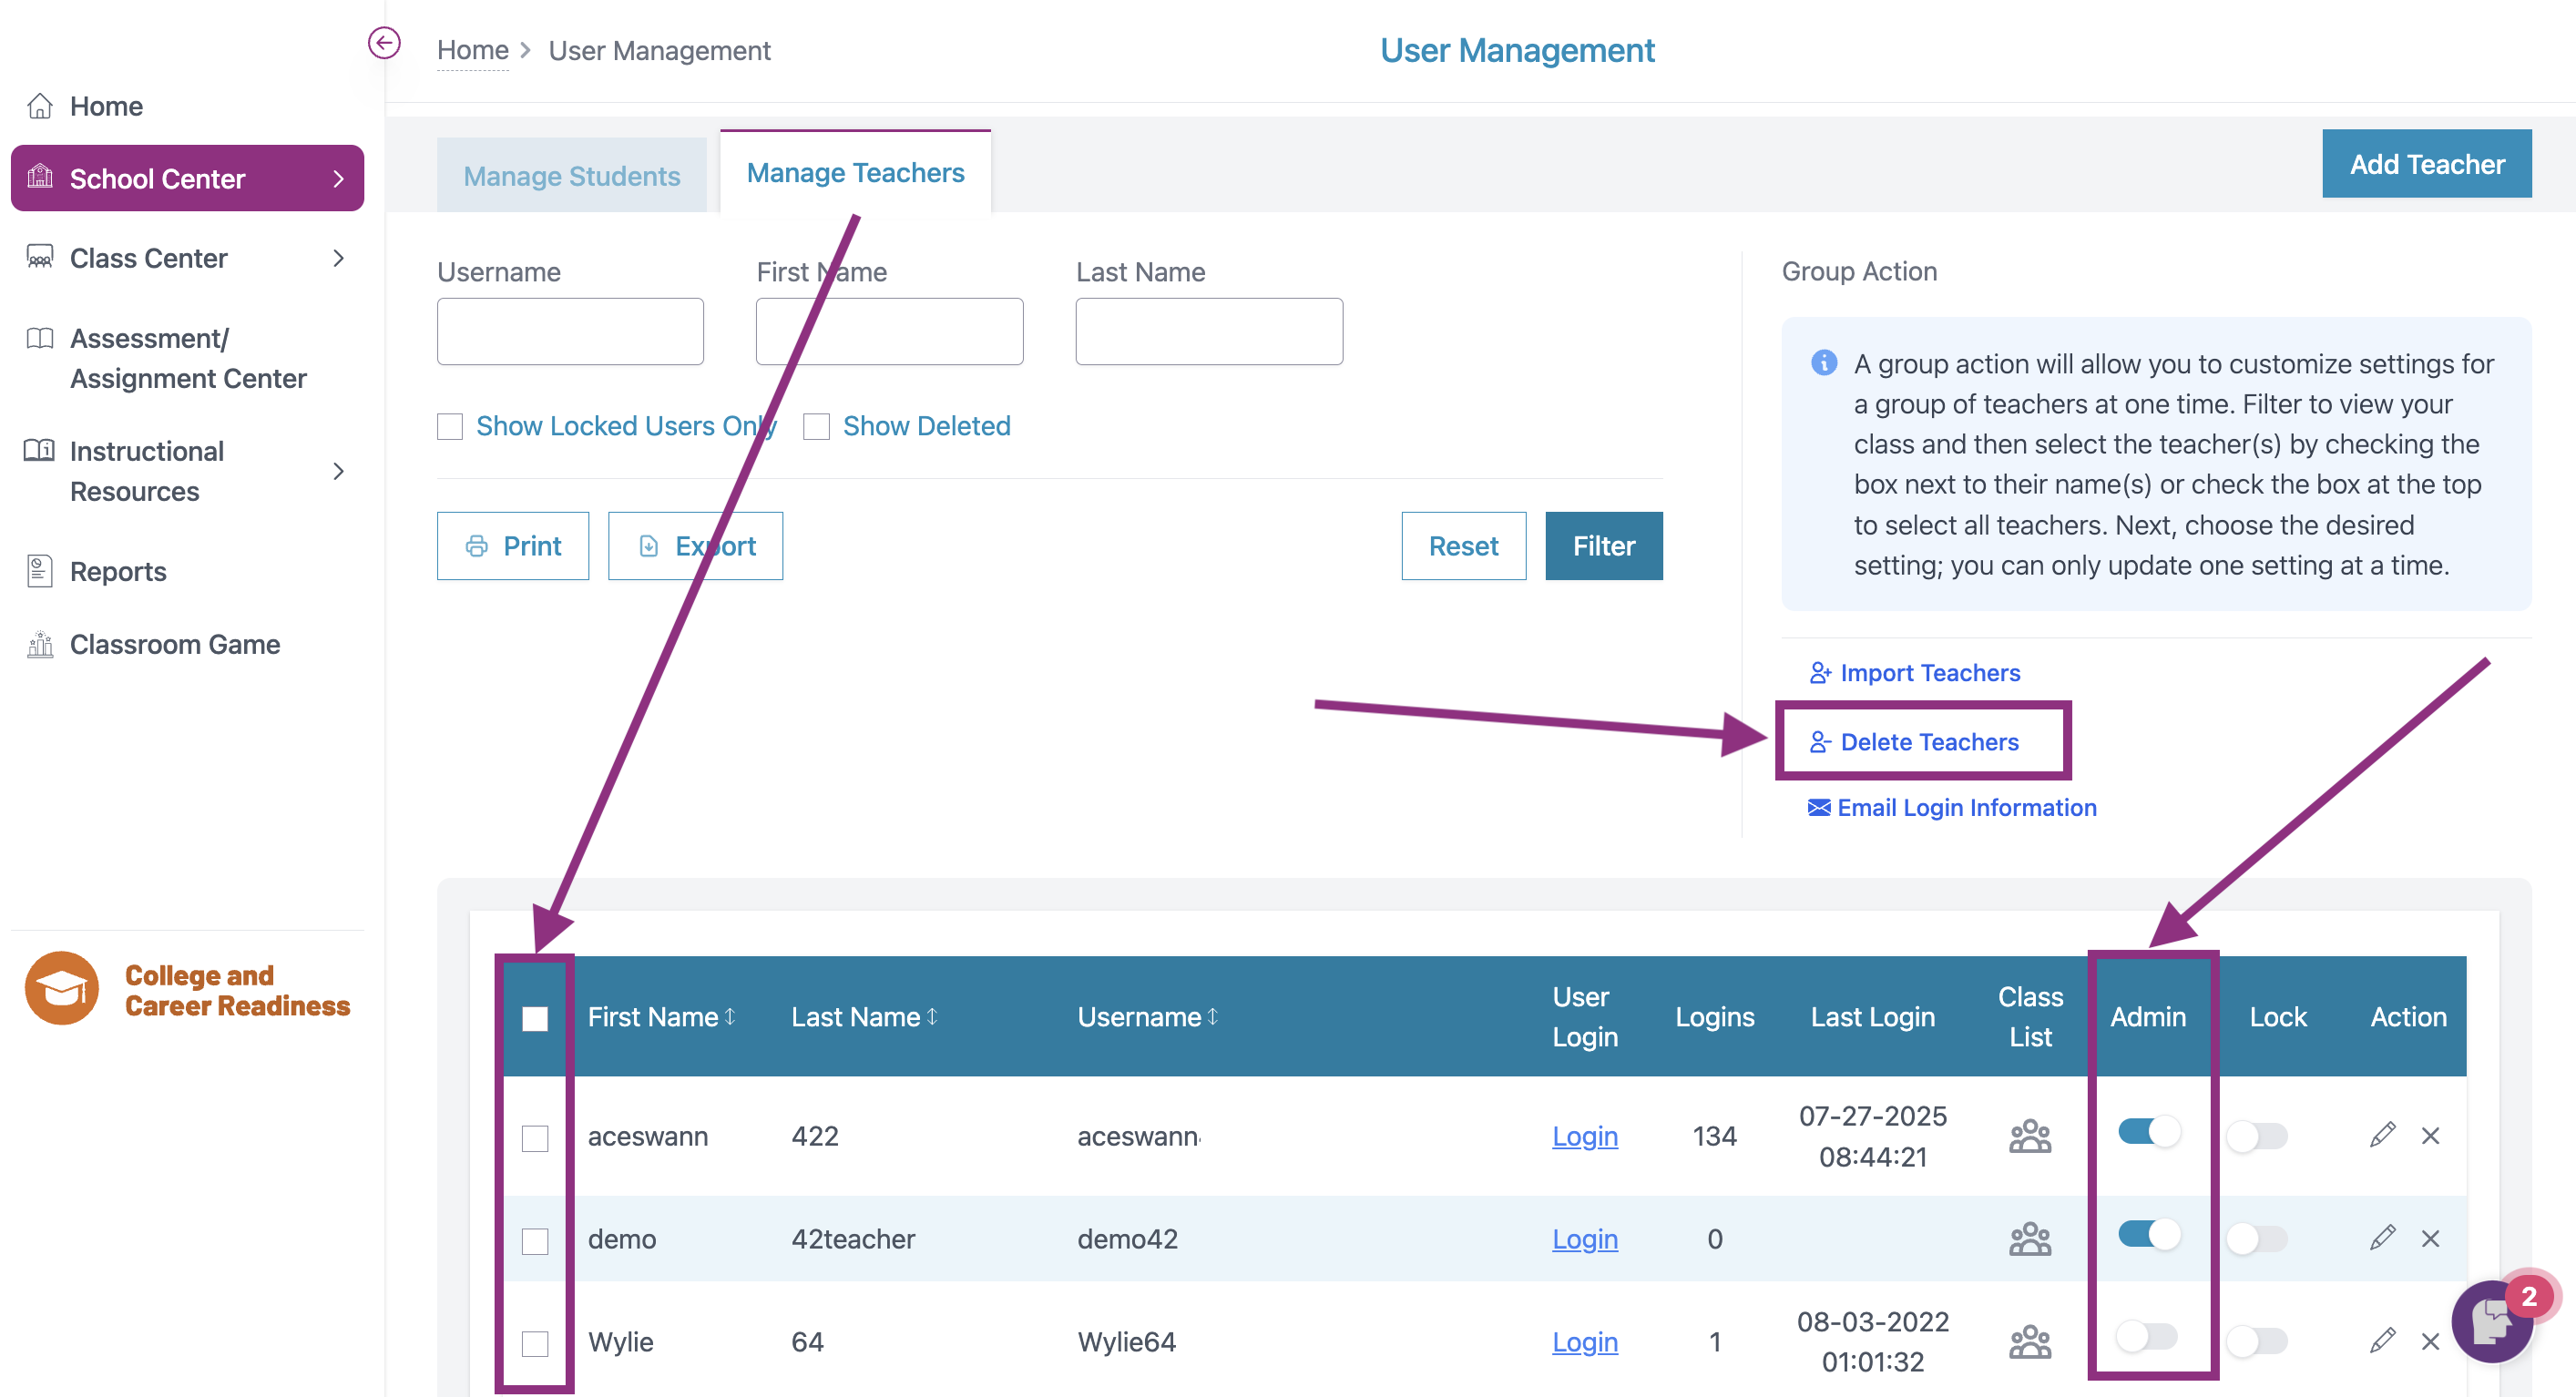Select the demo row checkbox
Viewport: 2576px width, 1397px height.
pyautogui.click(x=535, y=1241)
